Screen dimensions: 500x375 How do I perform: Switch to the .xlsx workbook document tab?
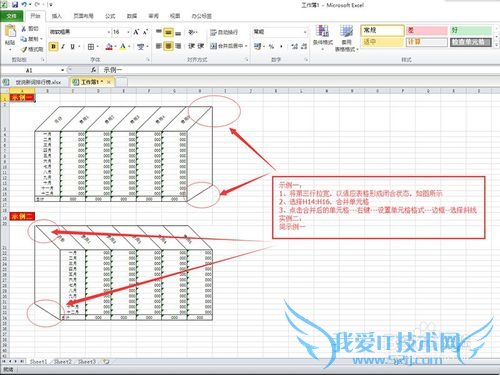[x=34, y=82]
